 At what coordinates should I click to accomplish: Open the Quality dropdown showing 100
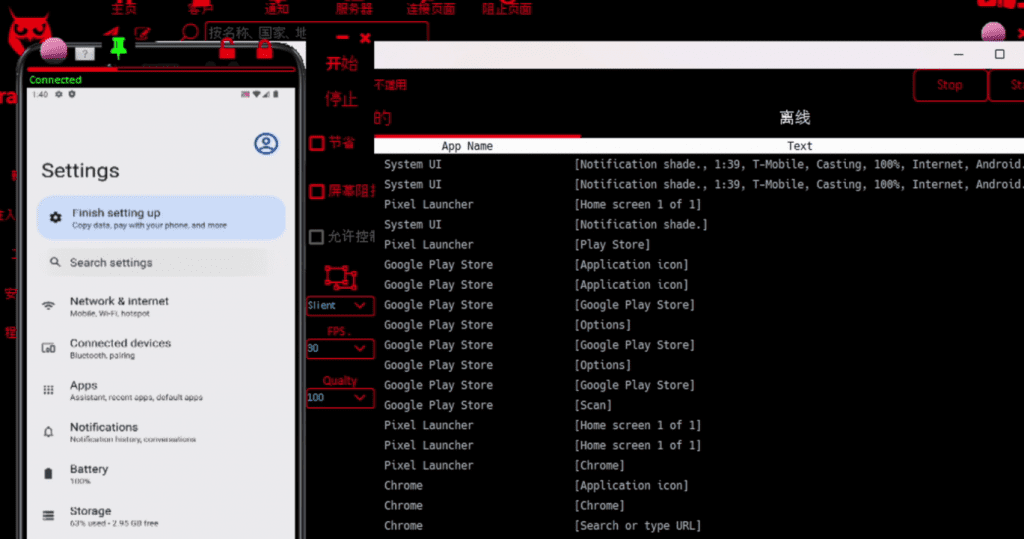[340, 398]
